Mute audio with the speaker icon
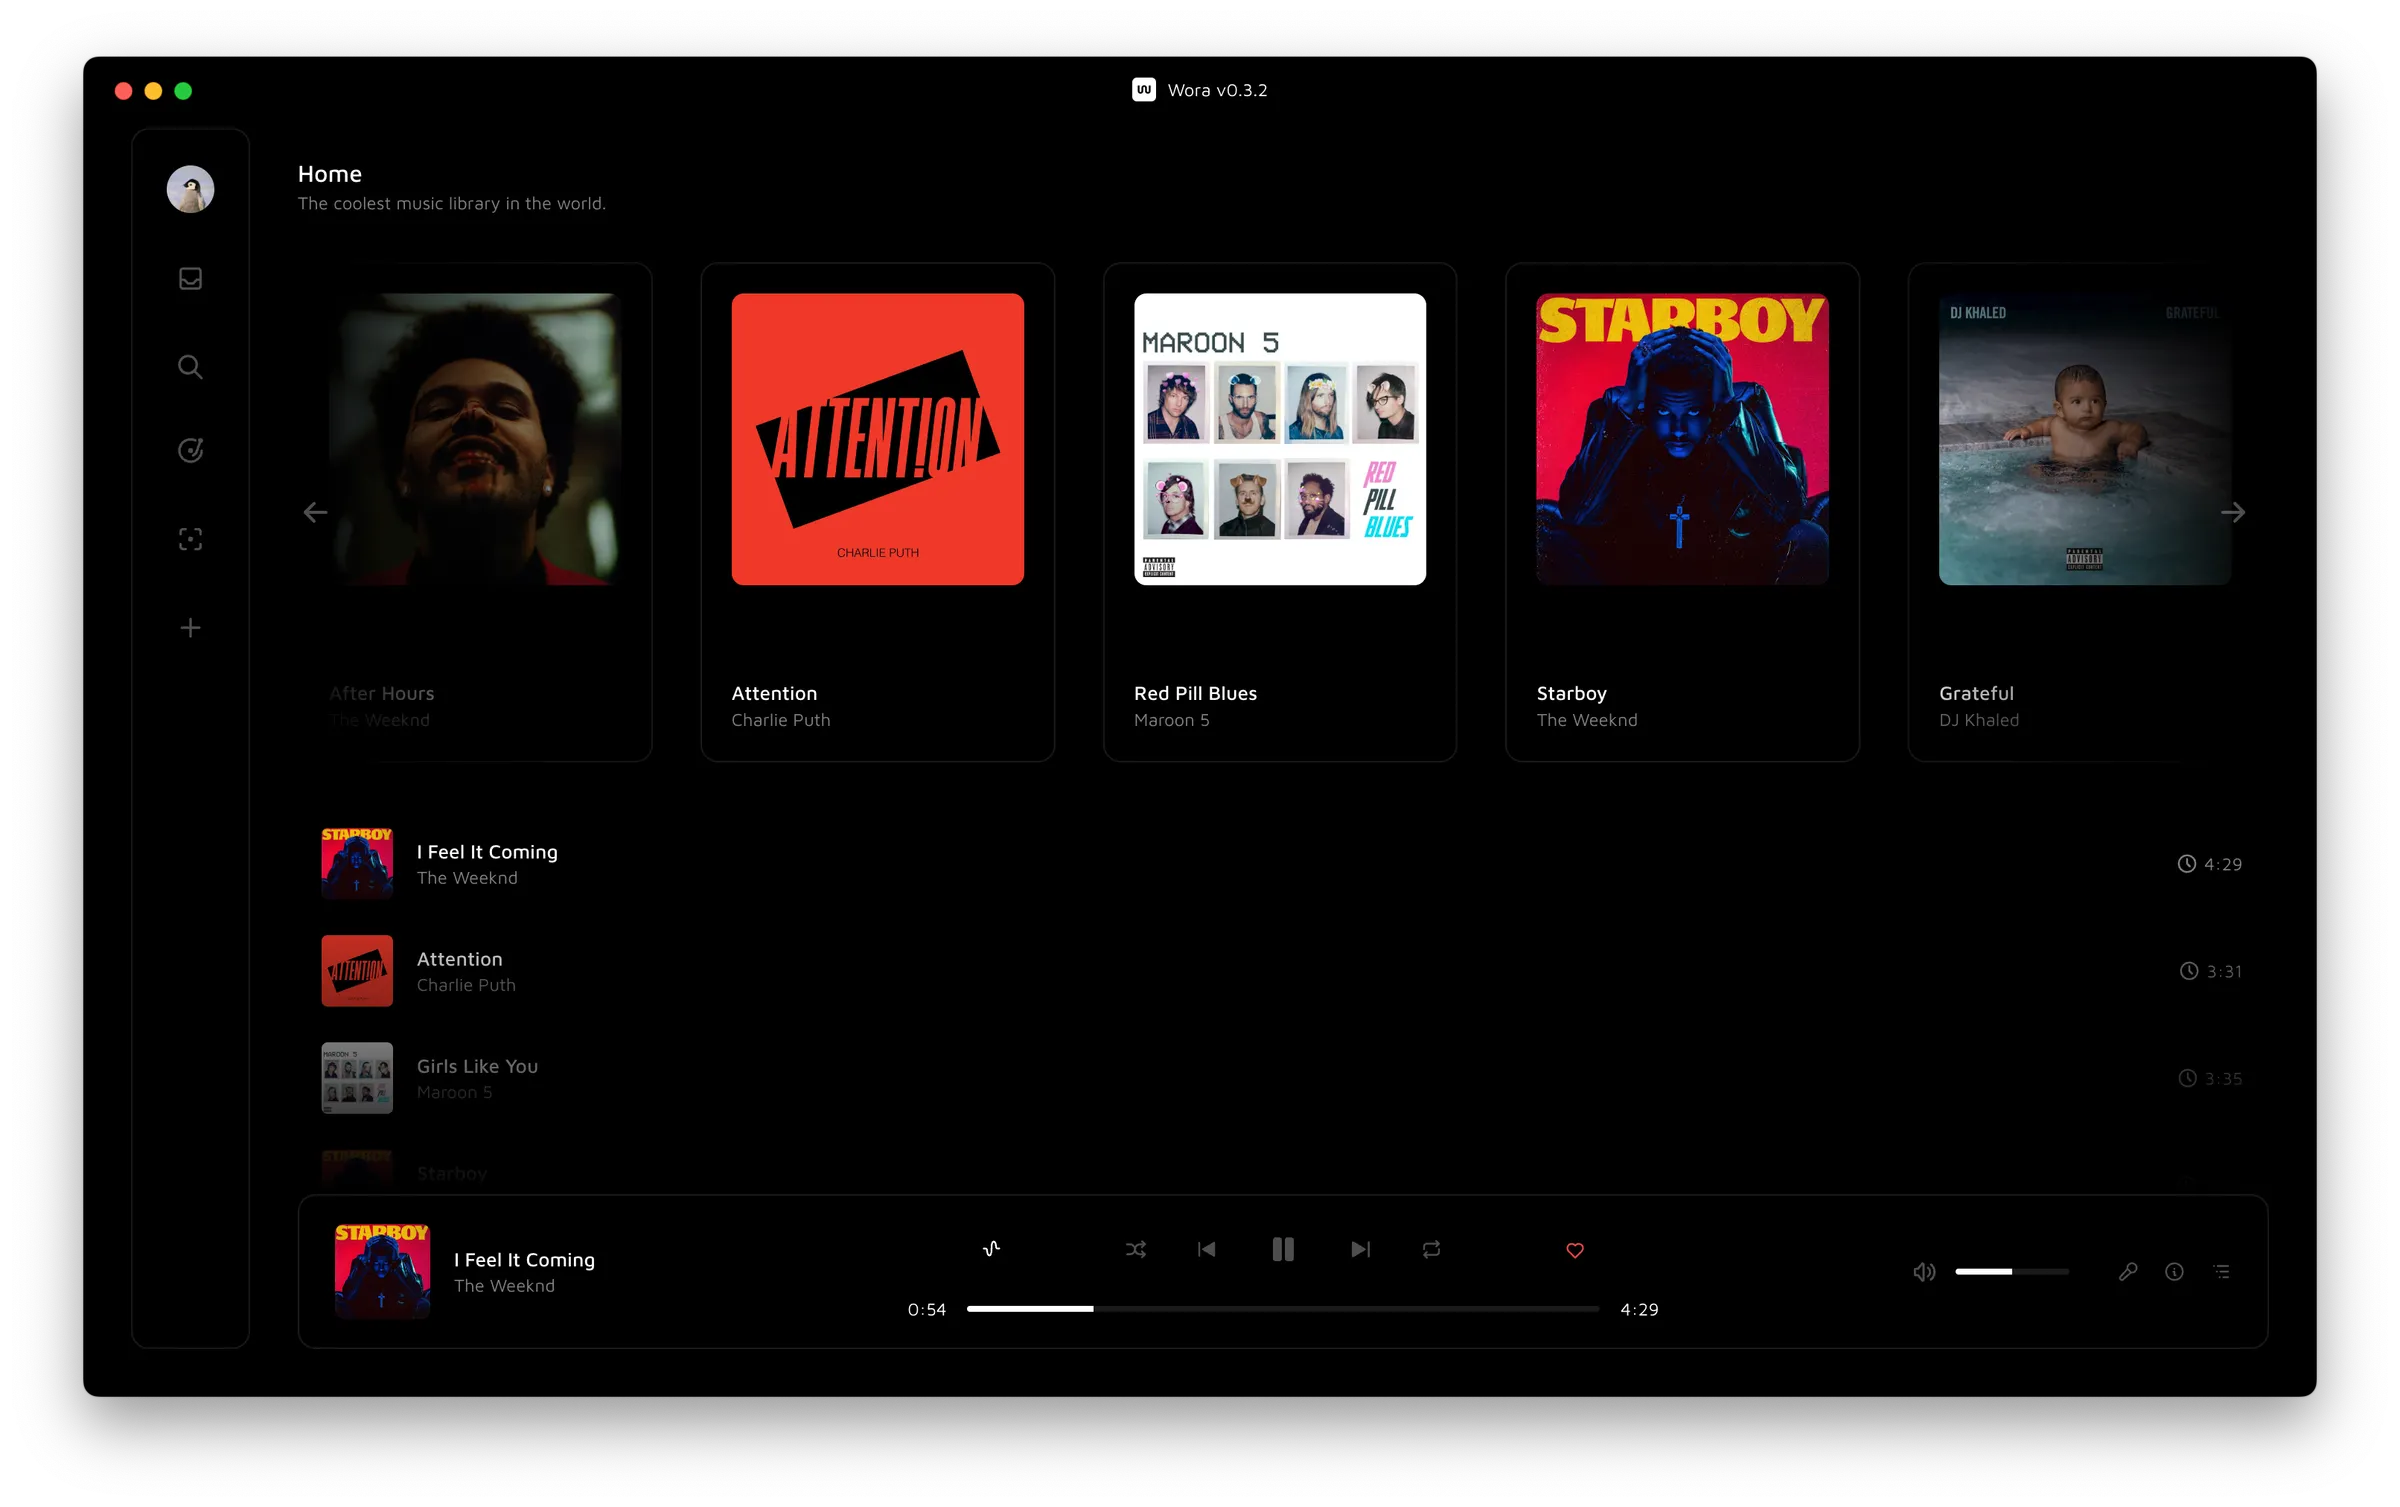The height and width of the screenshot is (1507, 2400). pyautogui.click(x=1923, y=1271)
